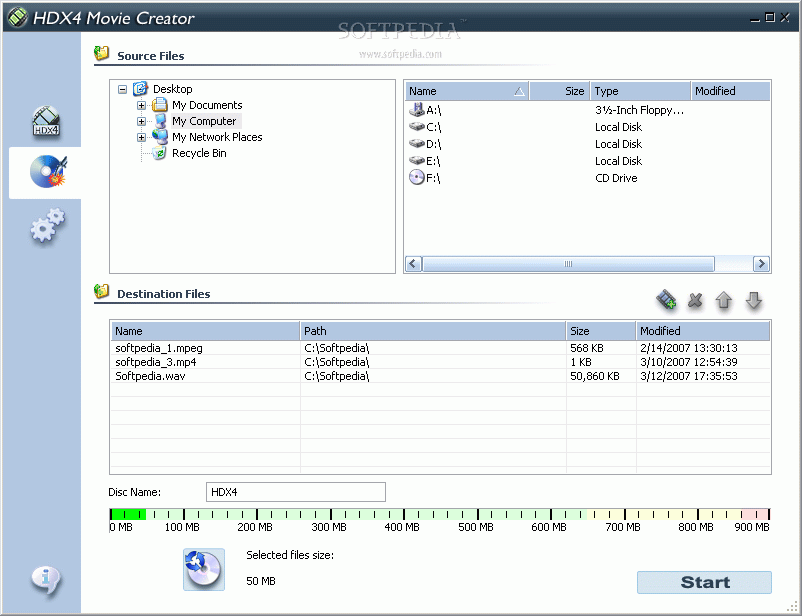The width and height of the screenshot is (802, 616).
Task: Click the Recycle Bin label in tree
Action: [x=199, y=153]
